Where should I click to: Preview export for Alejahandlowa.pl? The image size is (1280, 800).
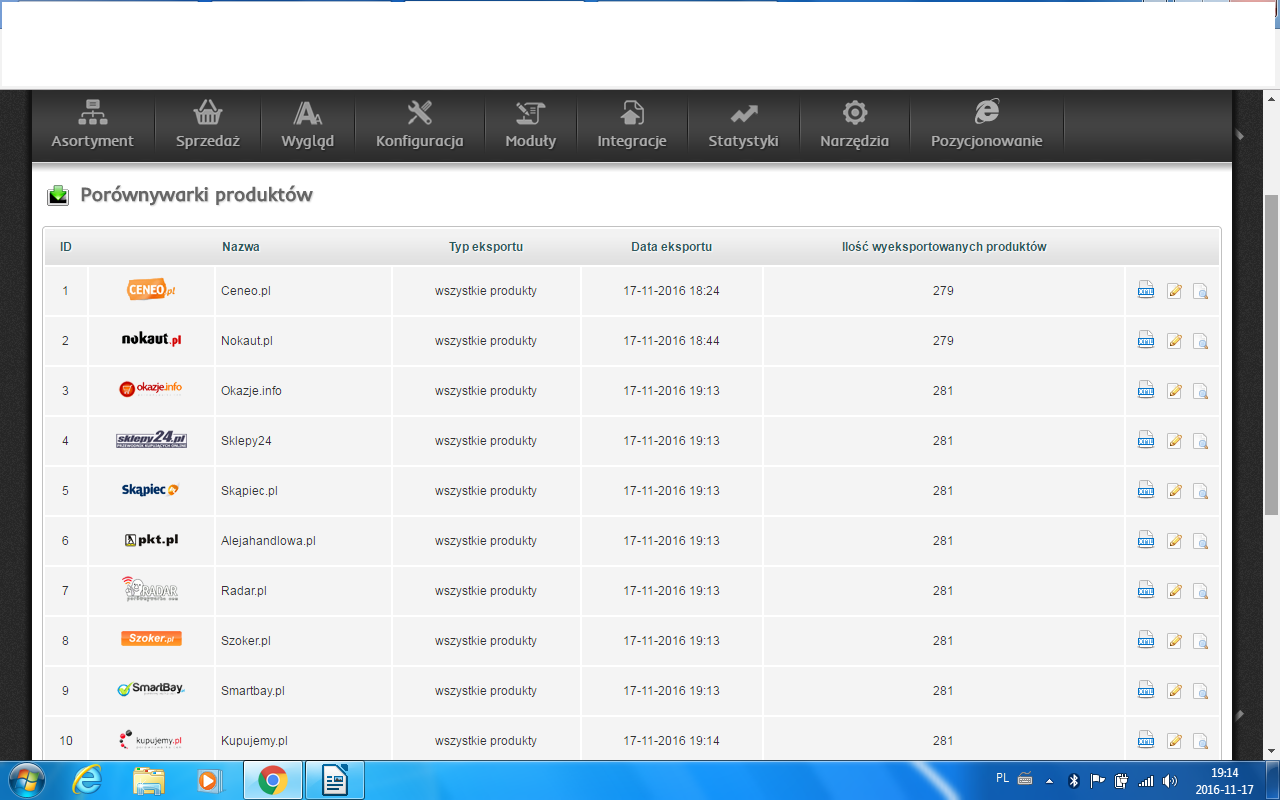pyautogui.click(x=1201, y=541)
